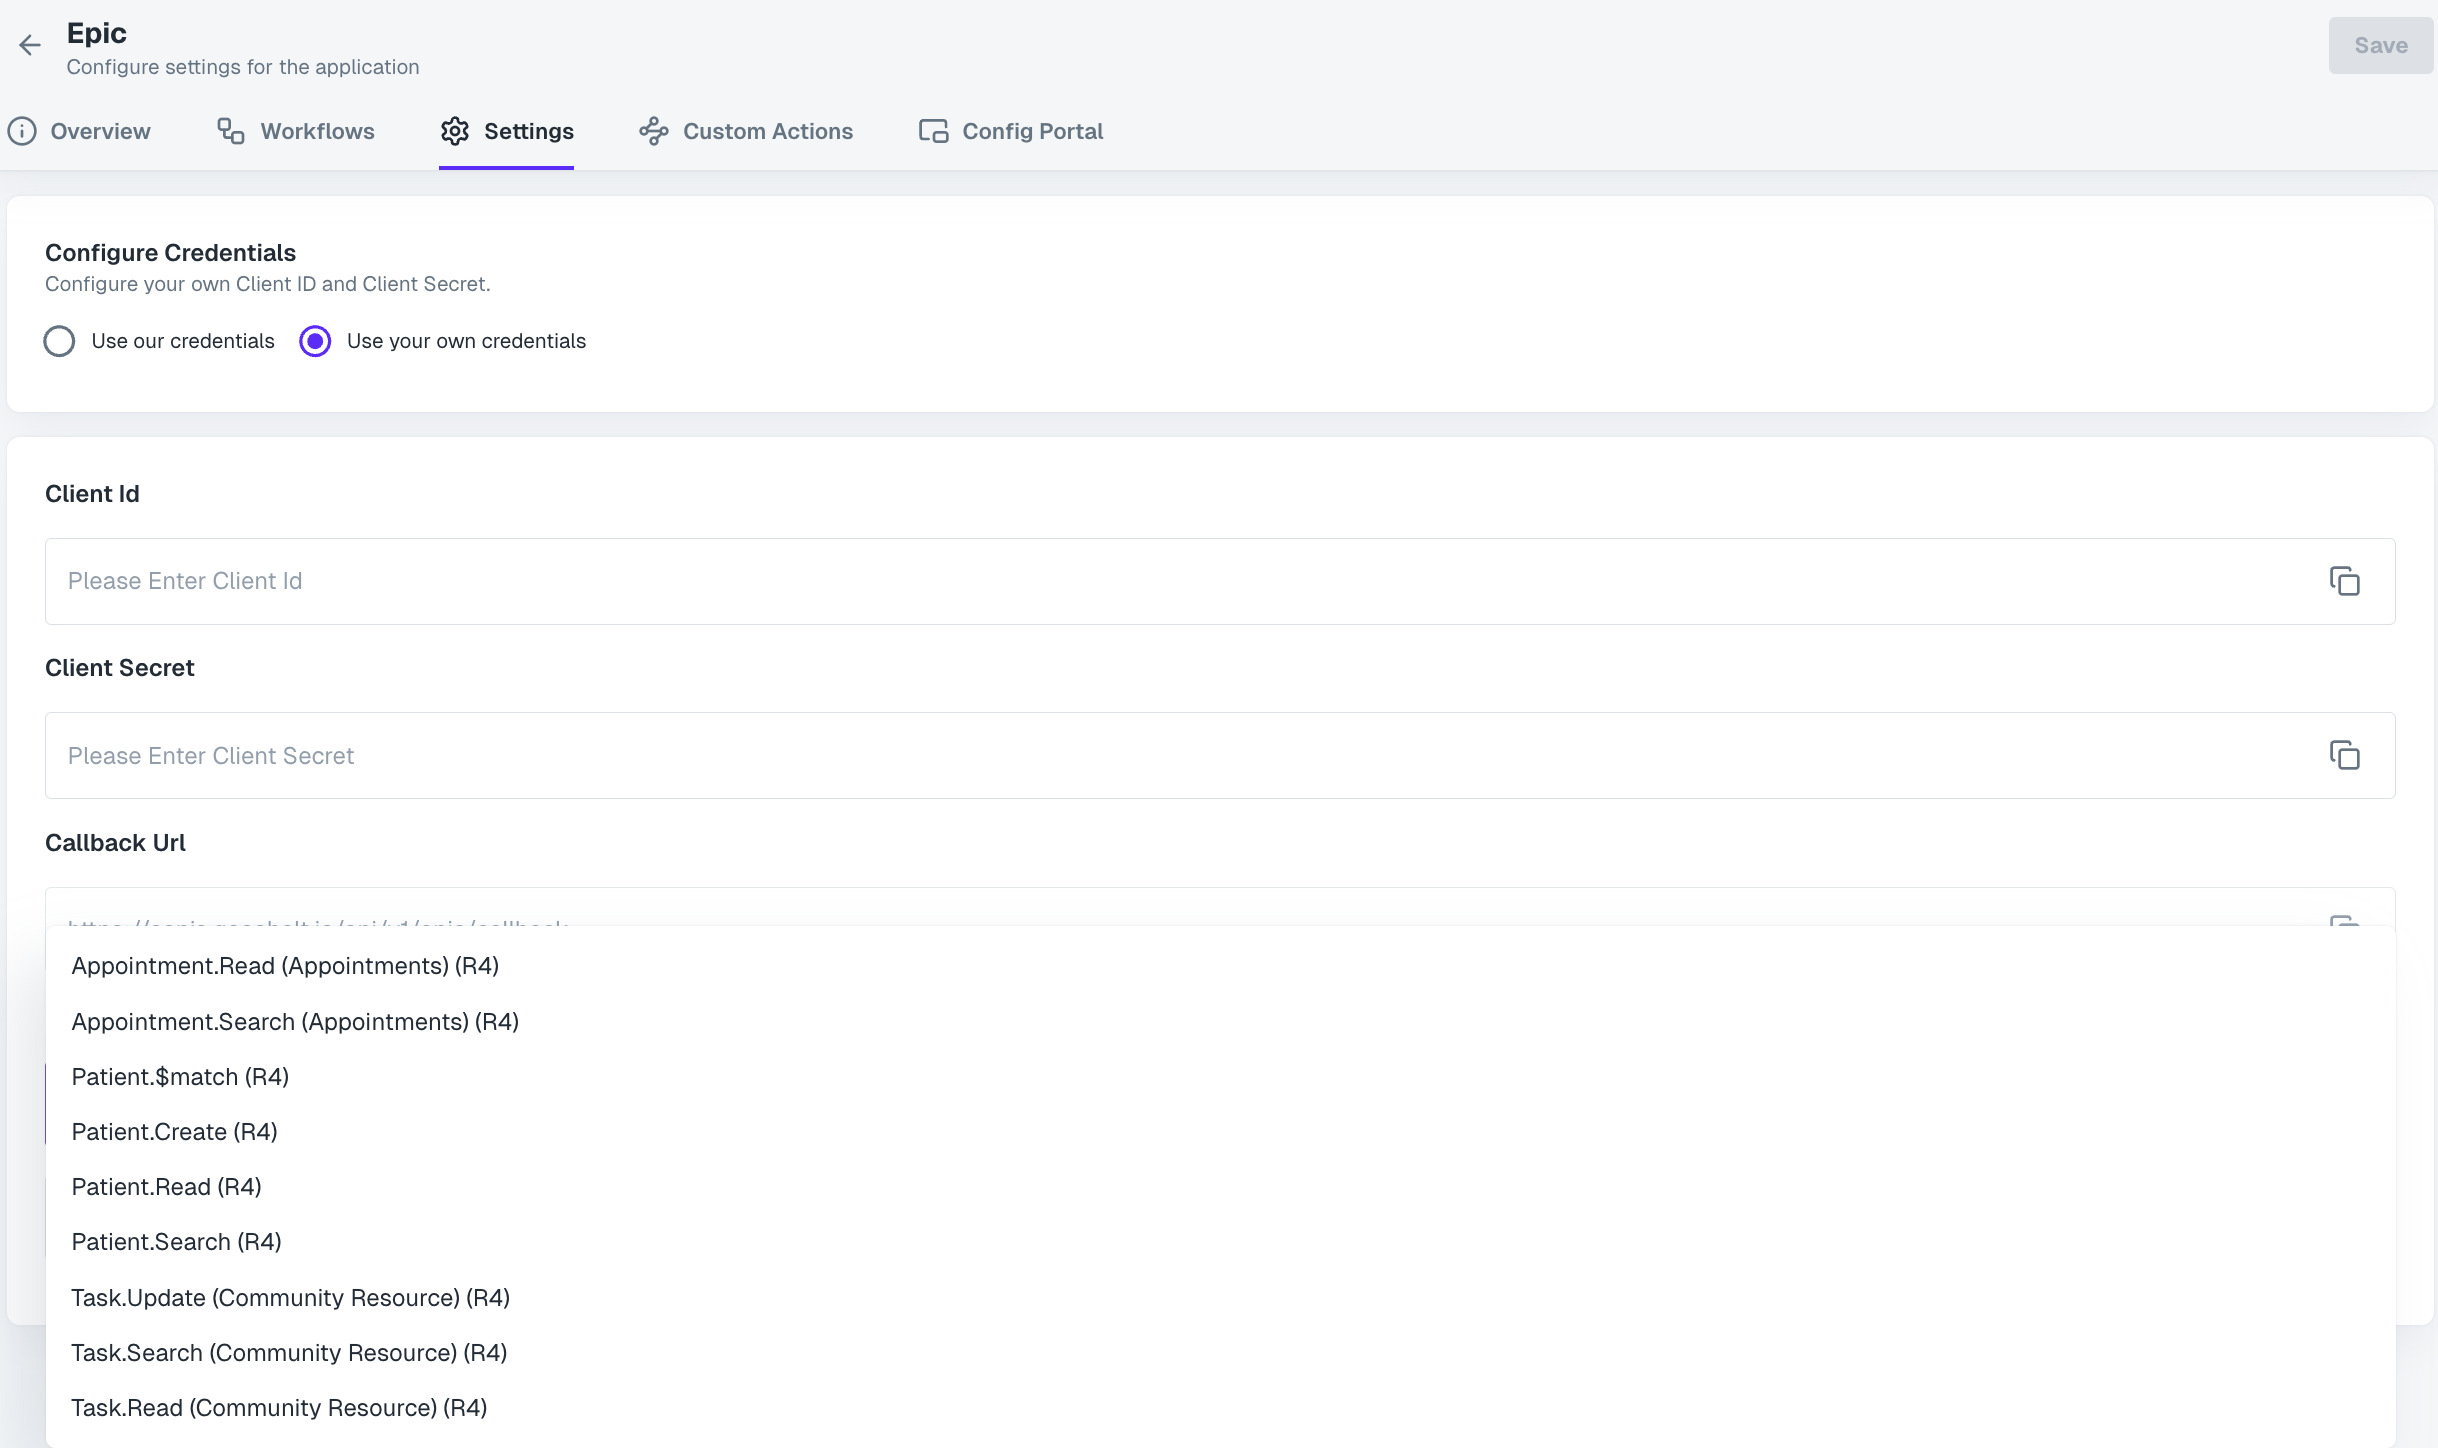Click the Settings gear icon

point(456,131)
